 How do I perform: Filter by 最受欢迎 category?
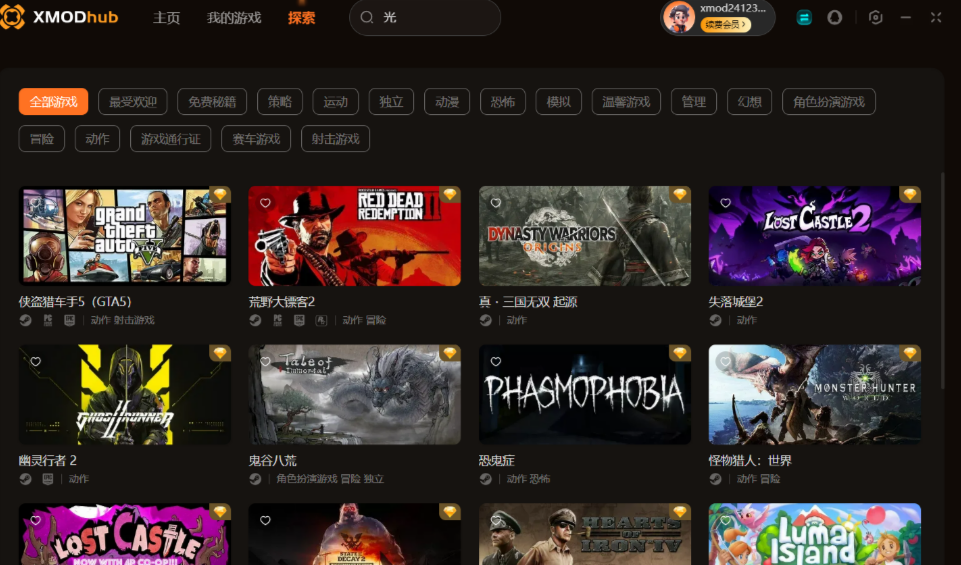click(x=133, y=102)
